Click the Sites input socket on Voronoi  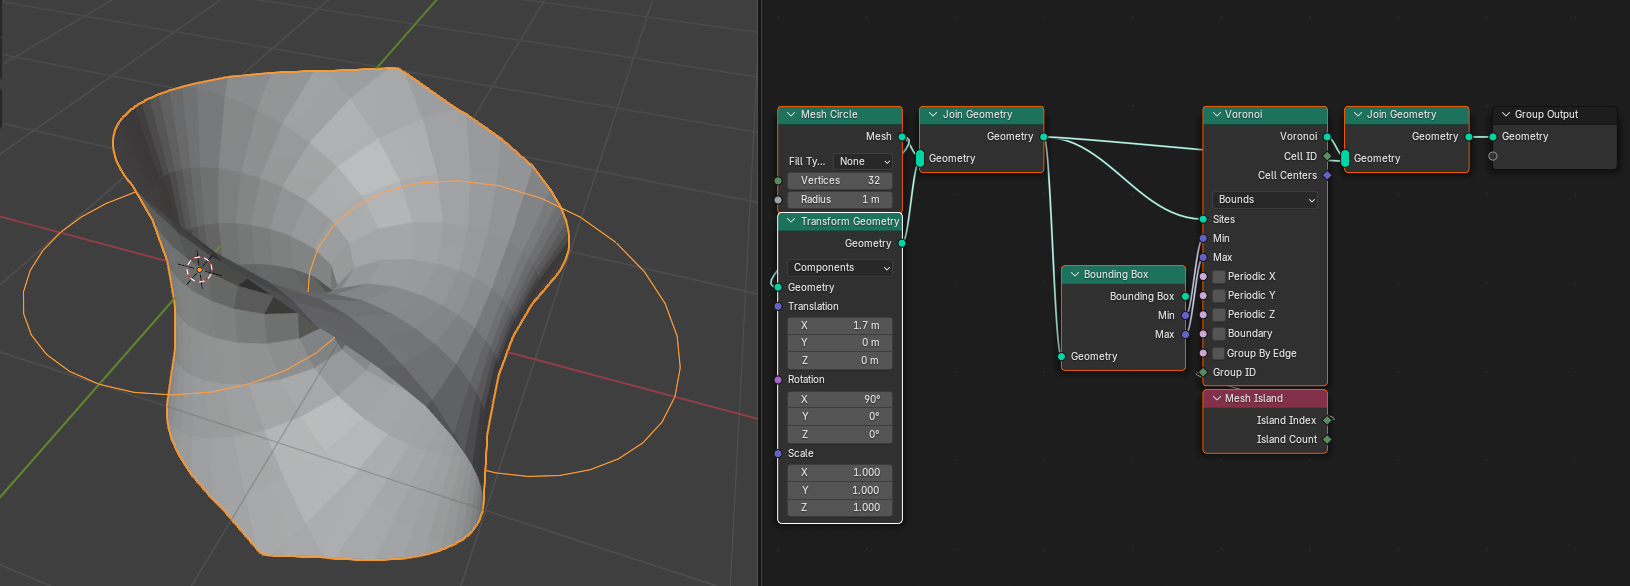1203,220
